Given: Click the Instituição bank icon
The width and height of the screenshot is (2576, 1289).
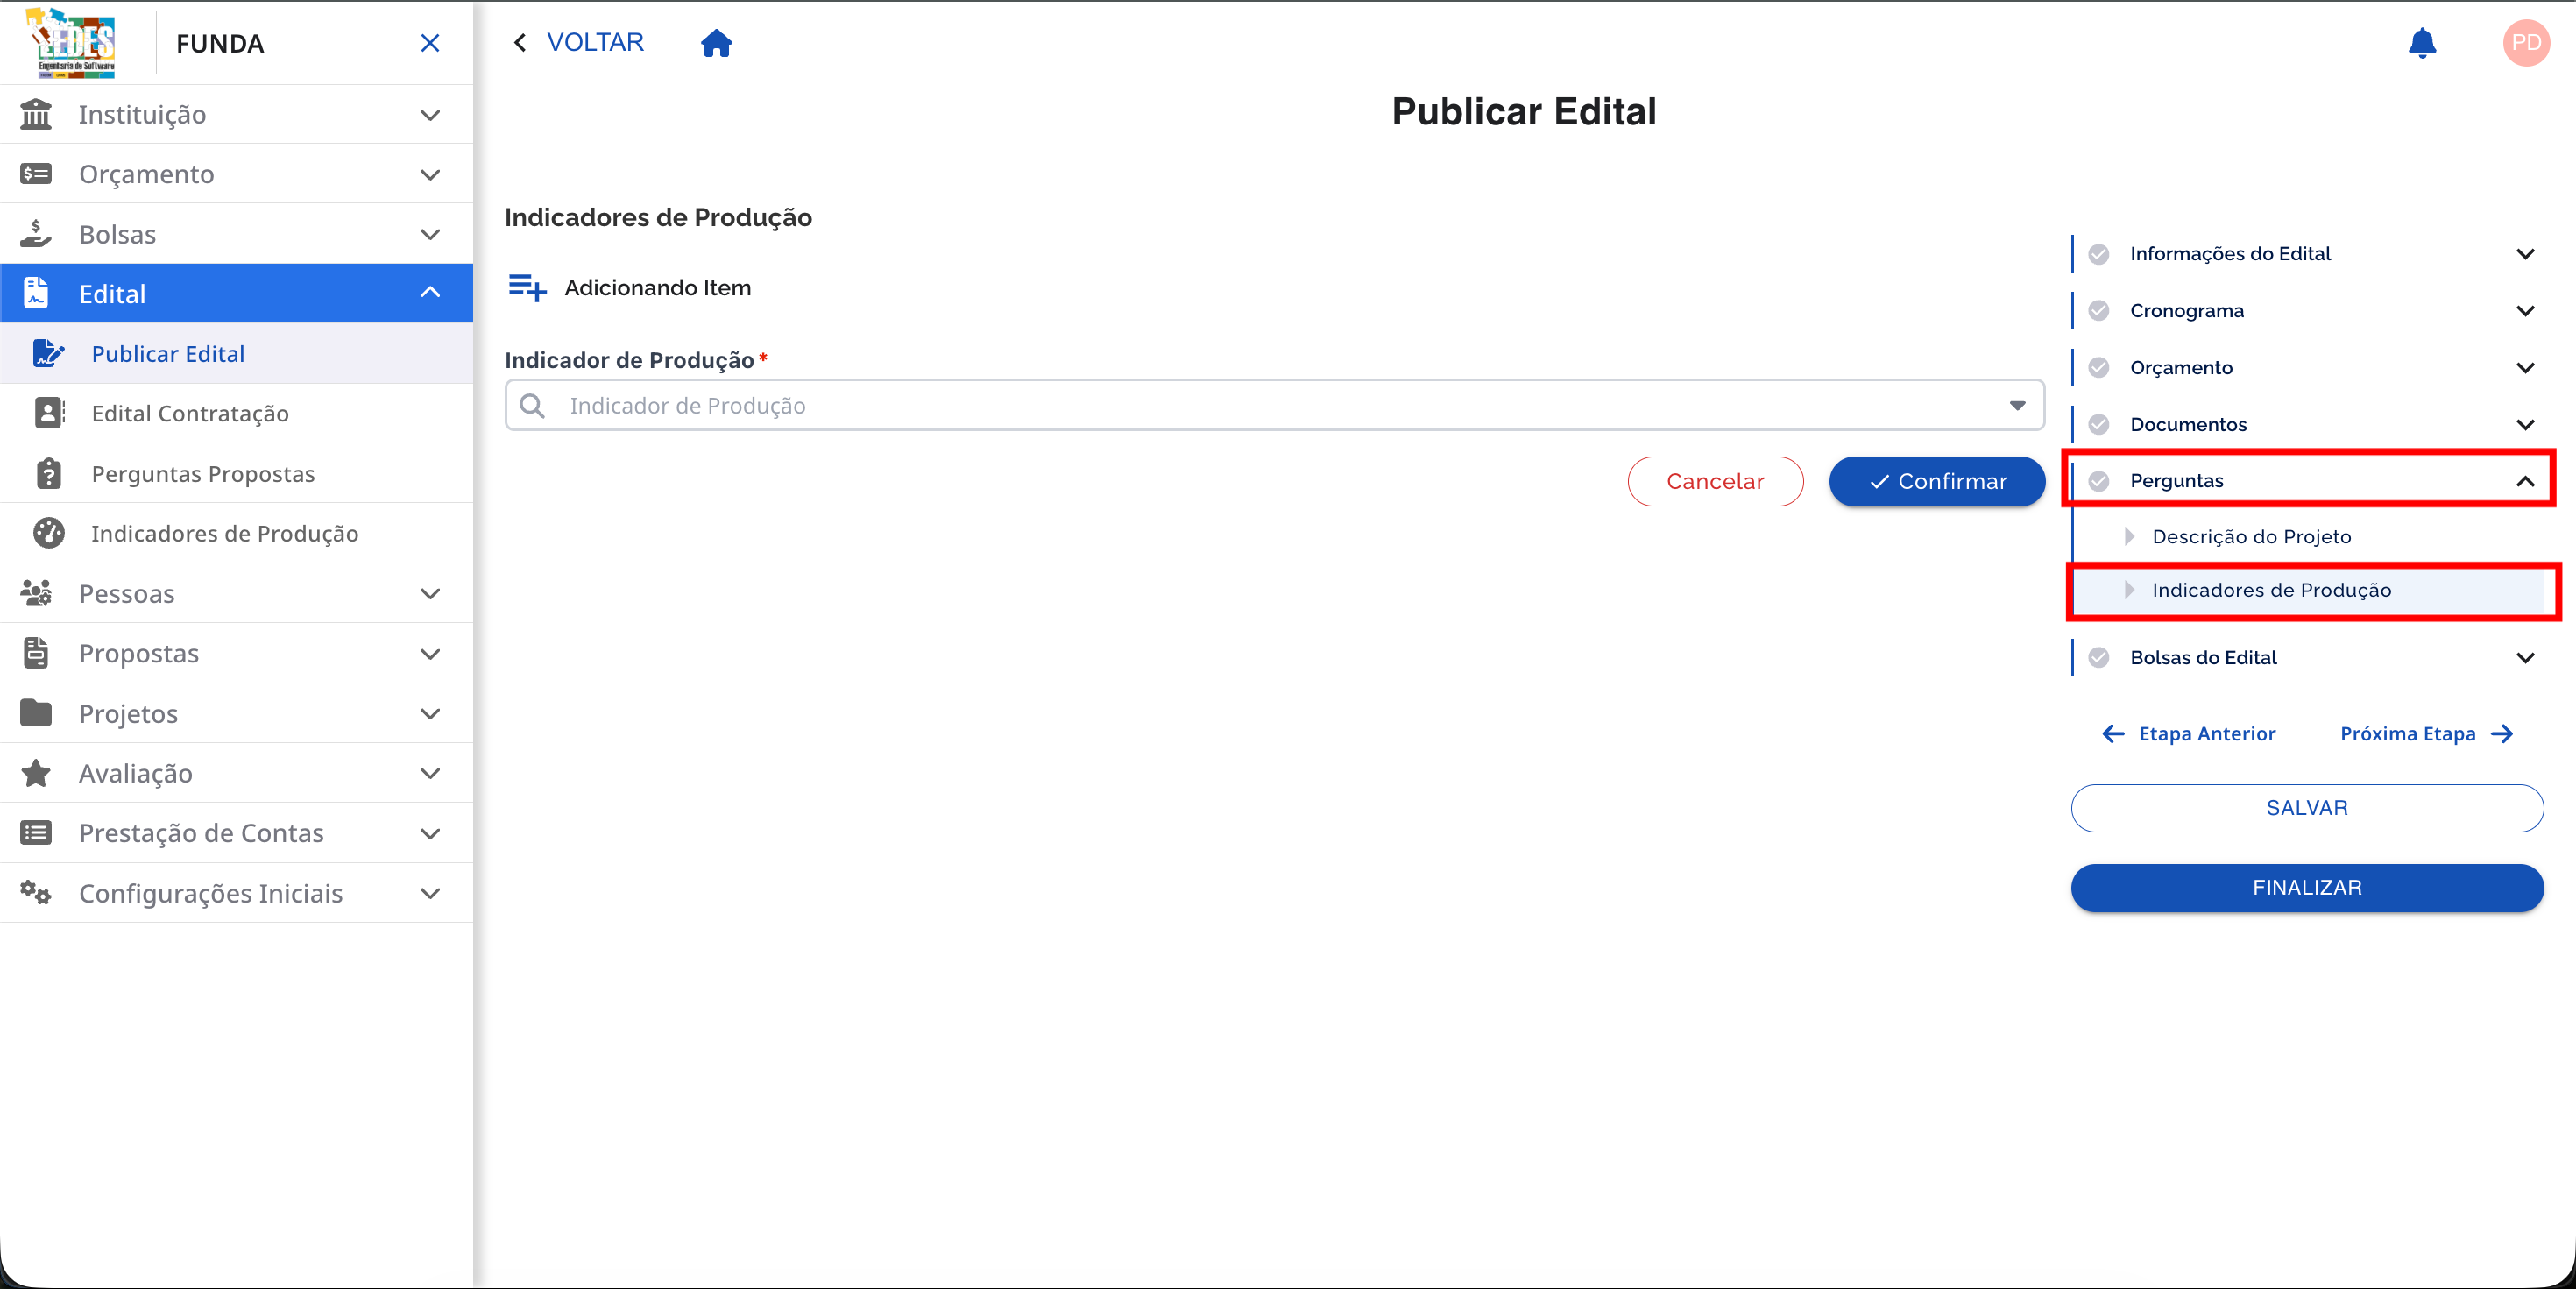Looking at the screenshot, I should [36, 114].
